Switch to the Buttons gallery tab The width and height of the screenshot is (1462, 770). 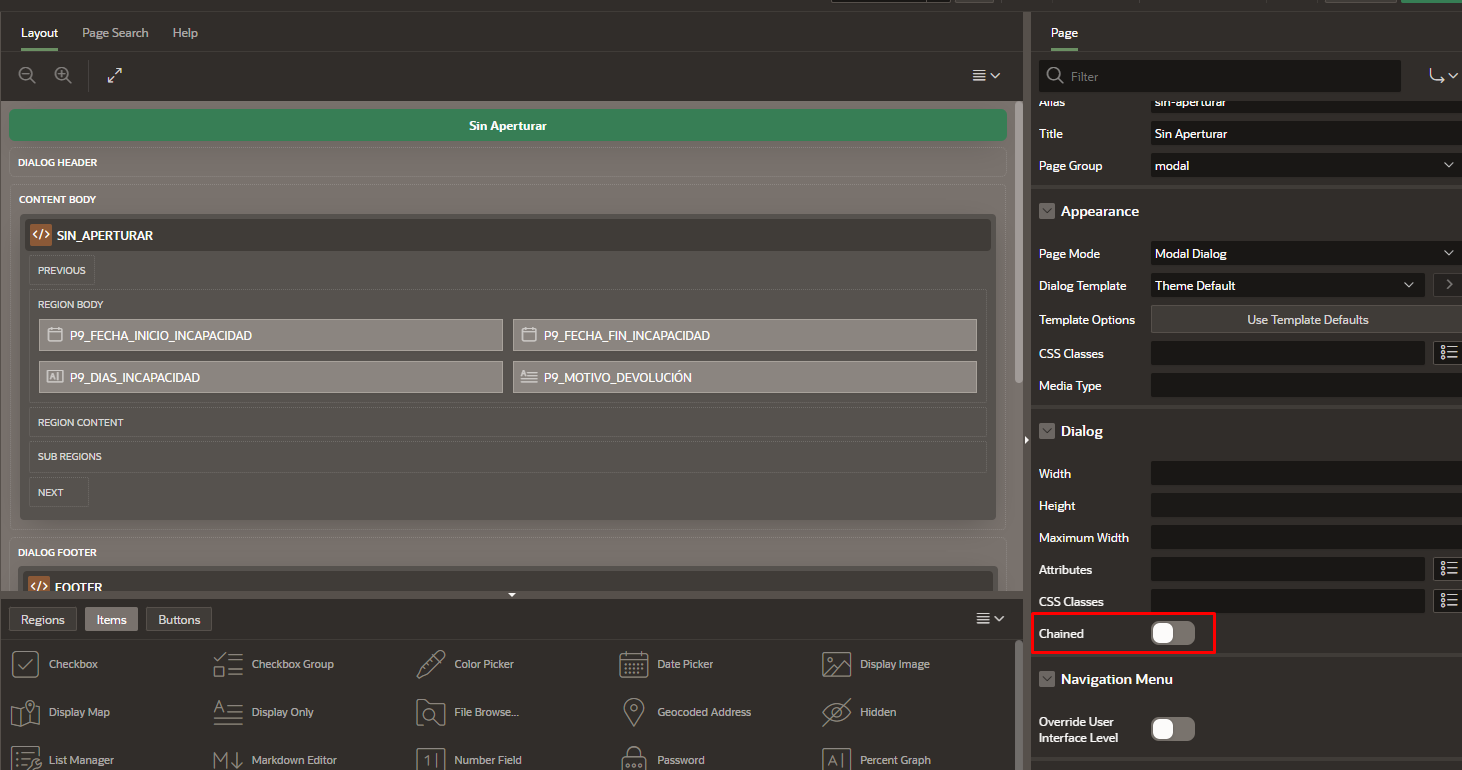(178, 618)
